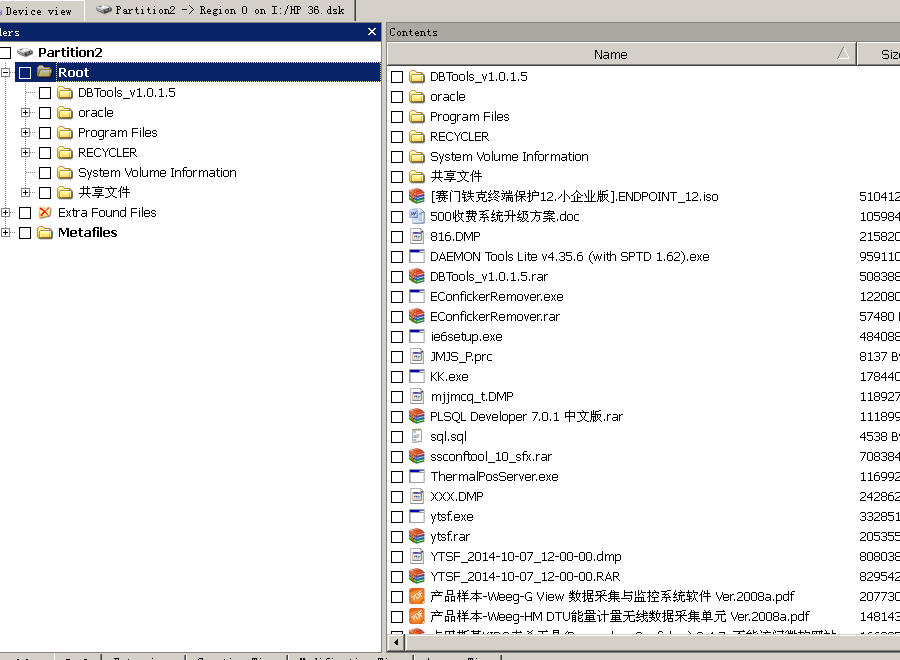900x660 pixels.
Task: Click the Weeg-HM DTU pdf file icon
Action: coord(417,616)
